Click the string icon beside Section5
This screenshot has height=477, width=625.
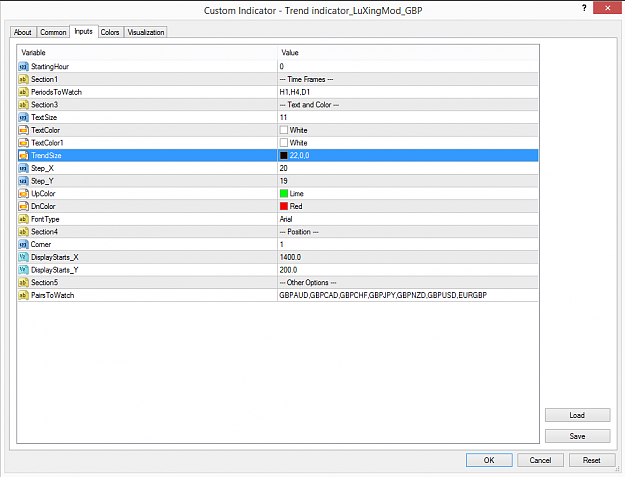[24, 283]
